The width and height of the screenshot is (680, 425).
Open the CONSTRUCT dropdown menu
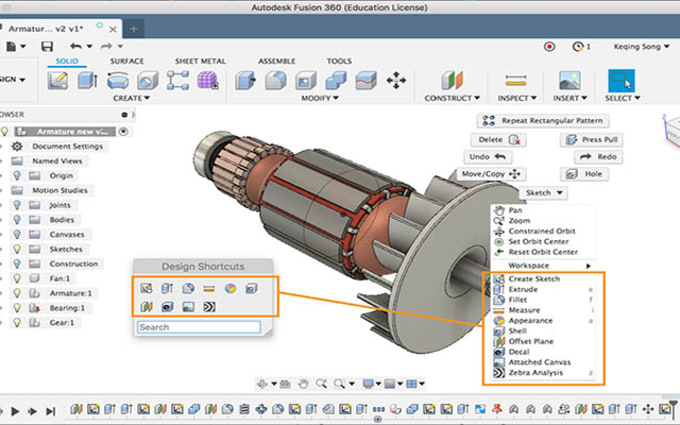[x=452, y=98]
